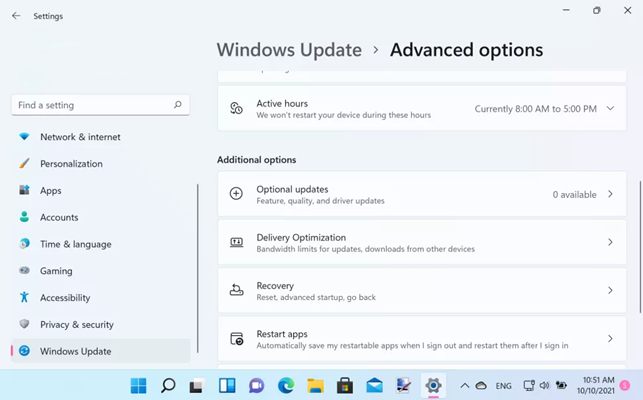643x400 pixels.
Task: Click the pink notification badge in tray
Action: coord(625,385)
